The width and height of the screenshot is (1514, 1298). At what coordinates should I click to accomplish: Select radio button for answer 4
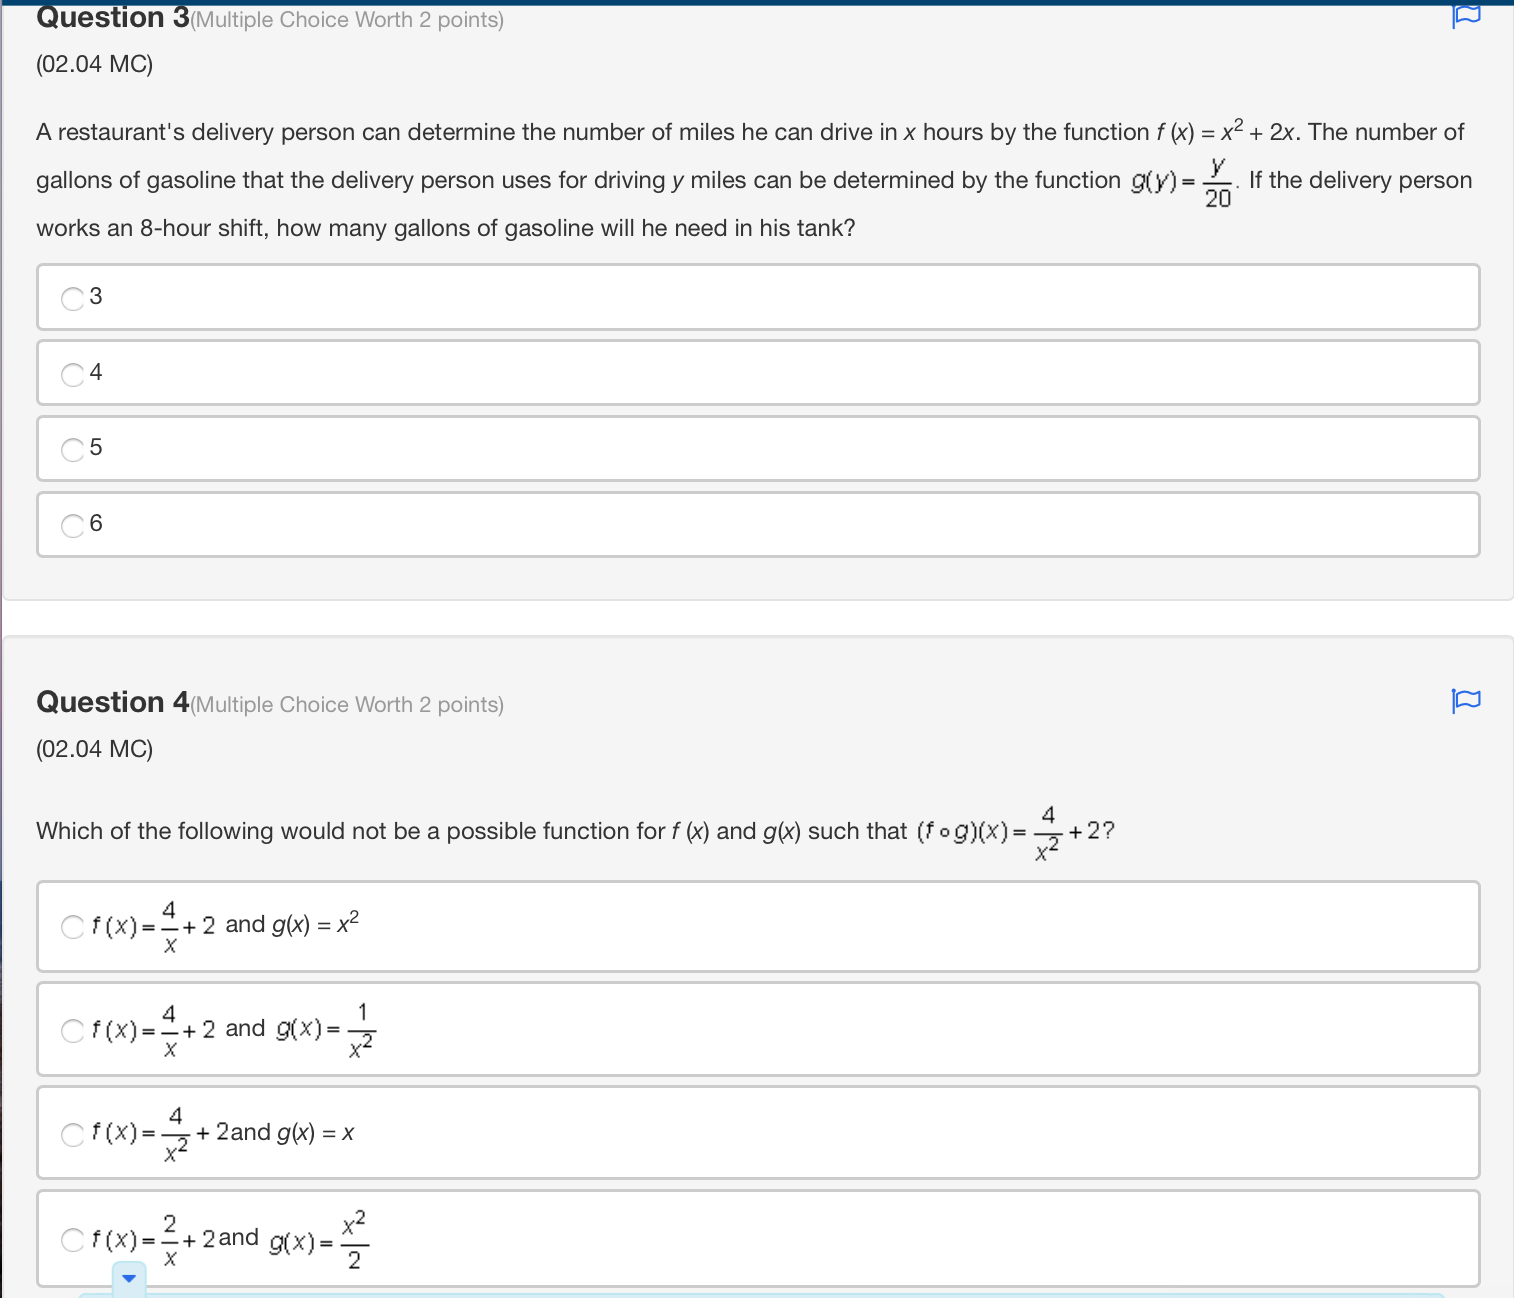pyautogui.click(x=70, y=373)
